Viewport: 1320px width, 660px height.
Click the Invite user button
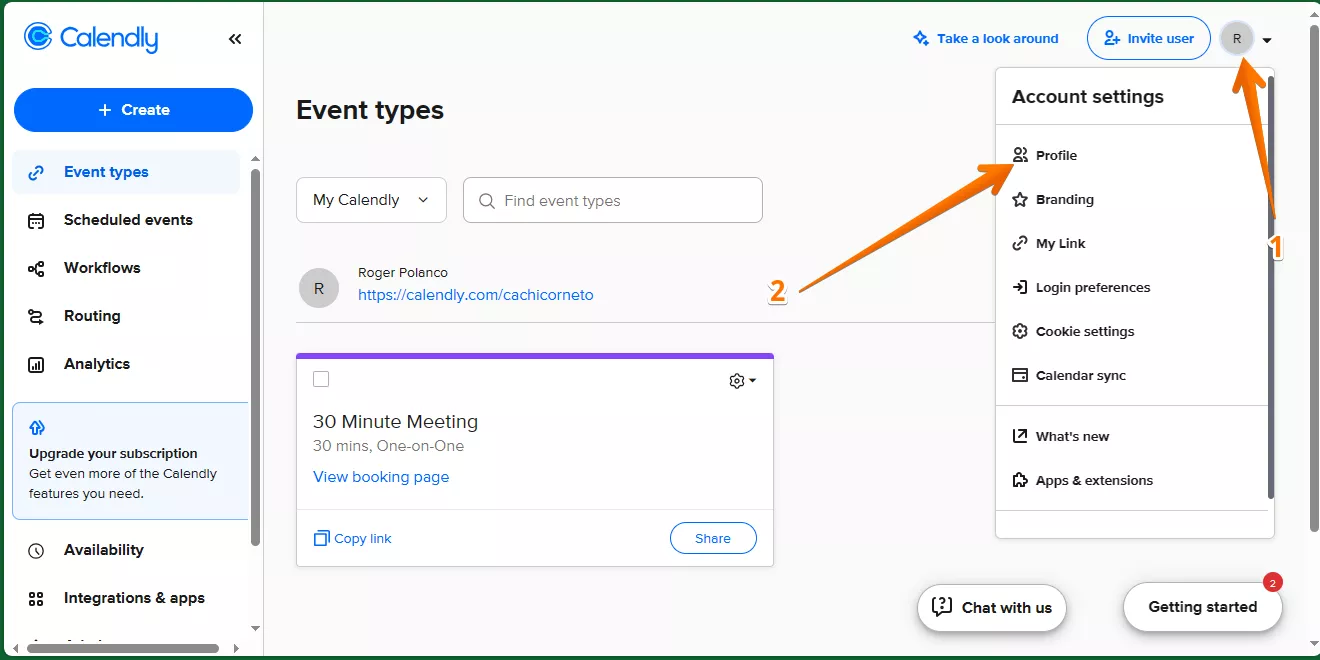click(x=1149, y=38)
